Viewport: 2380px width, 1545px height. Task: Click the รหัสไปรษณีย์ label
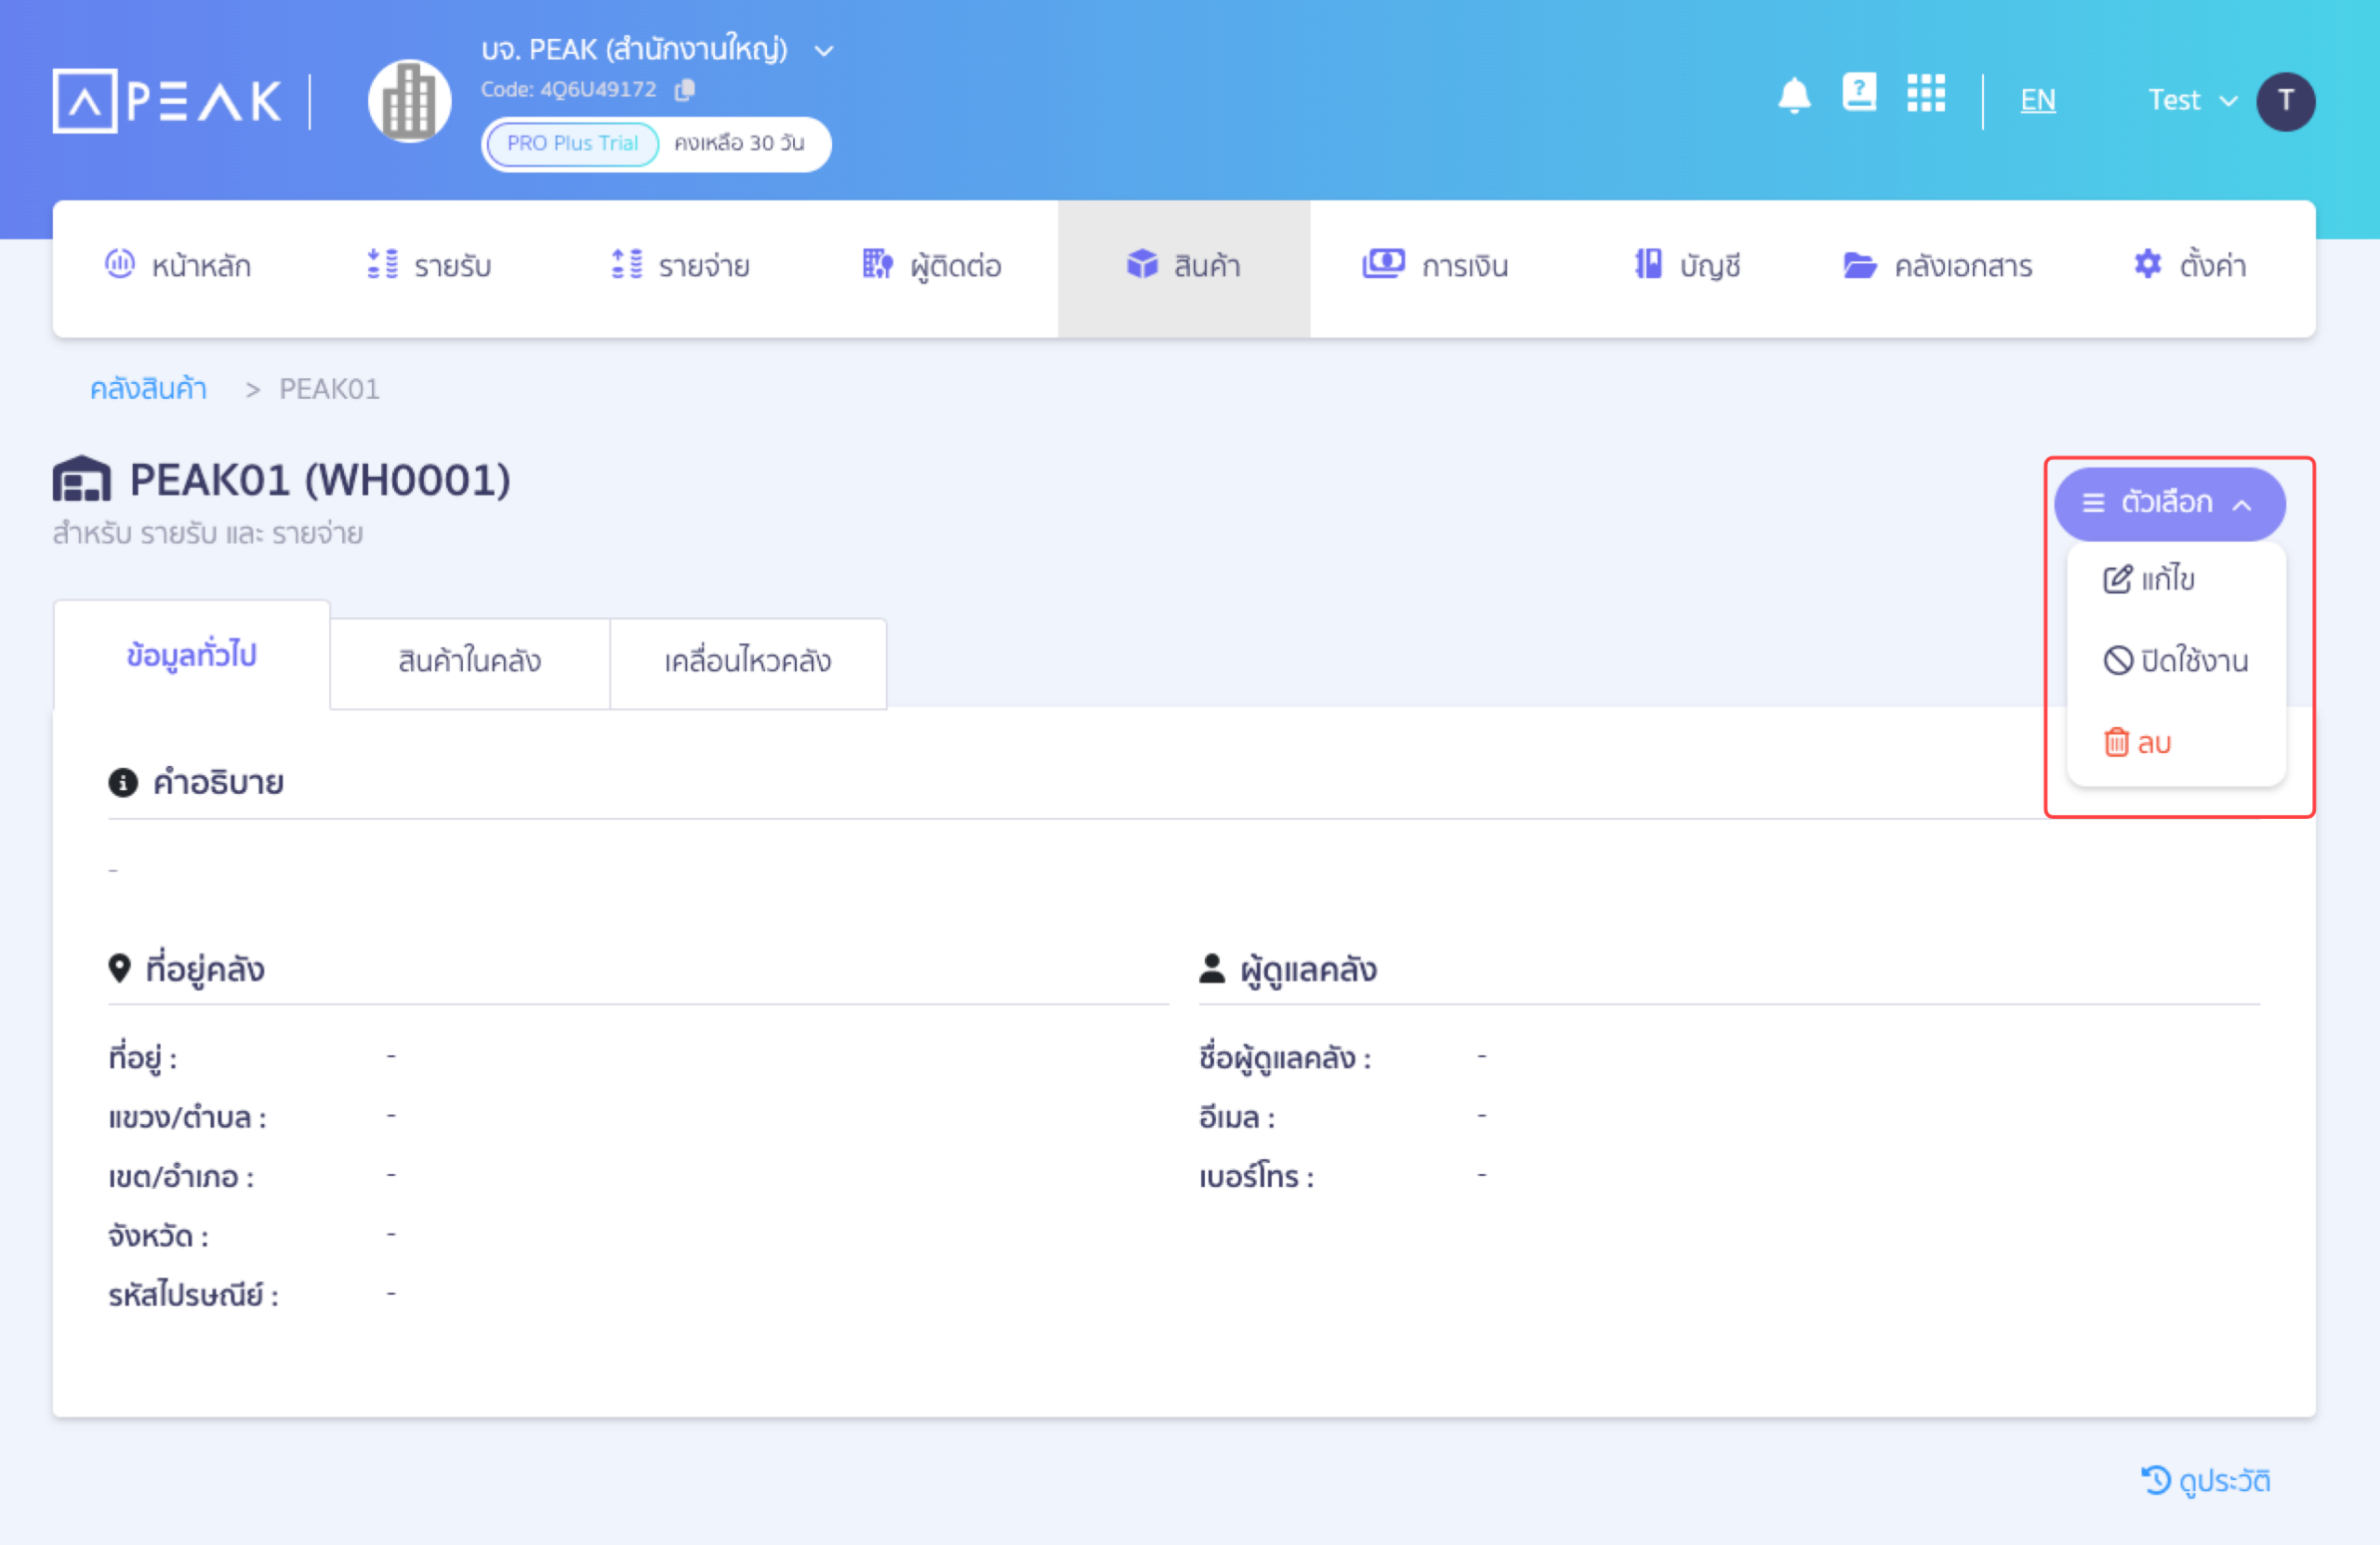[193, 1296]
